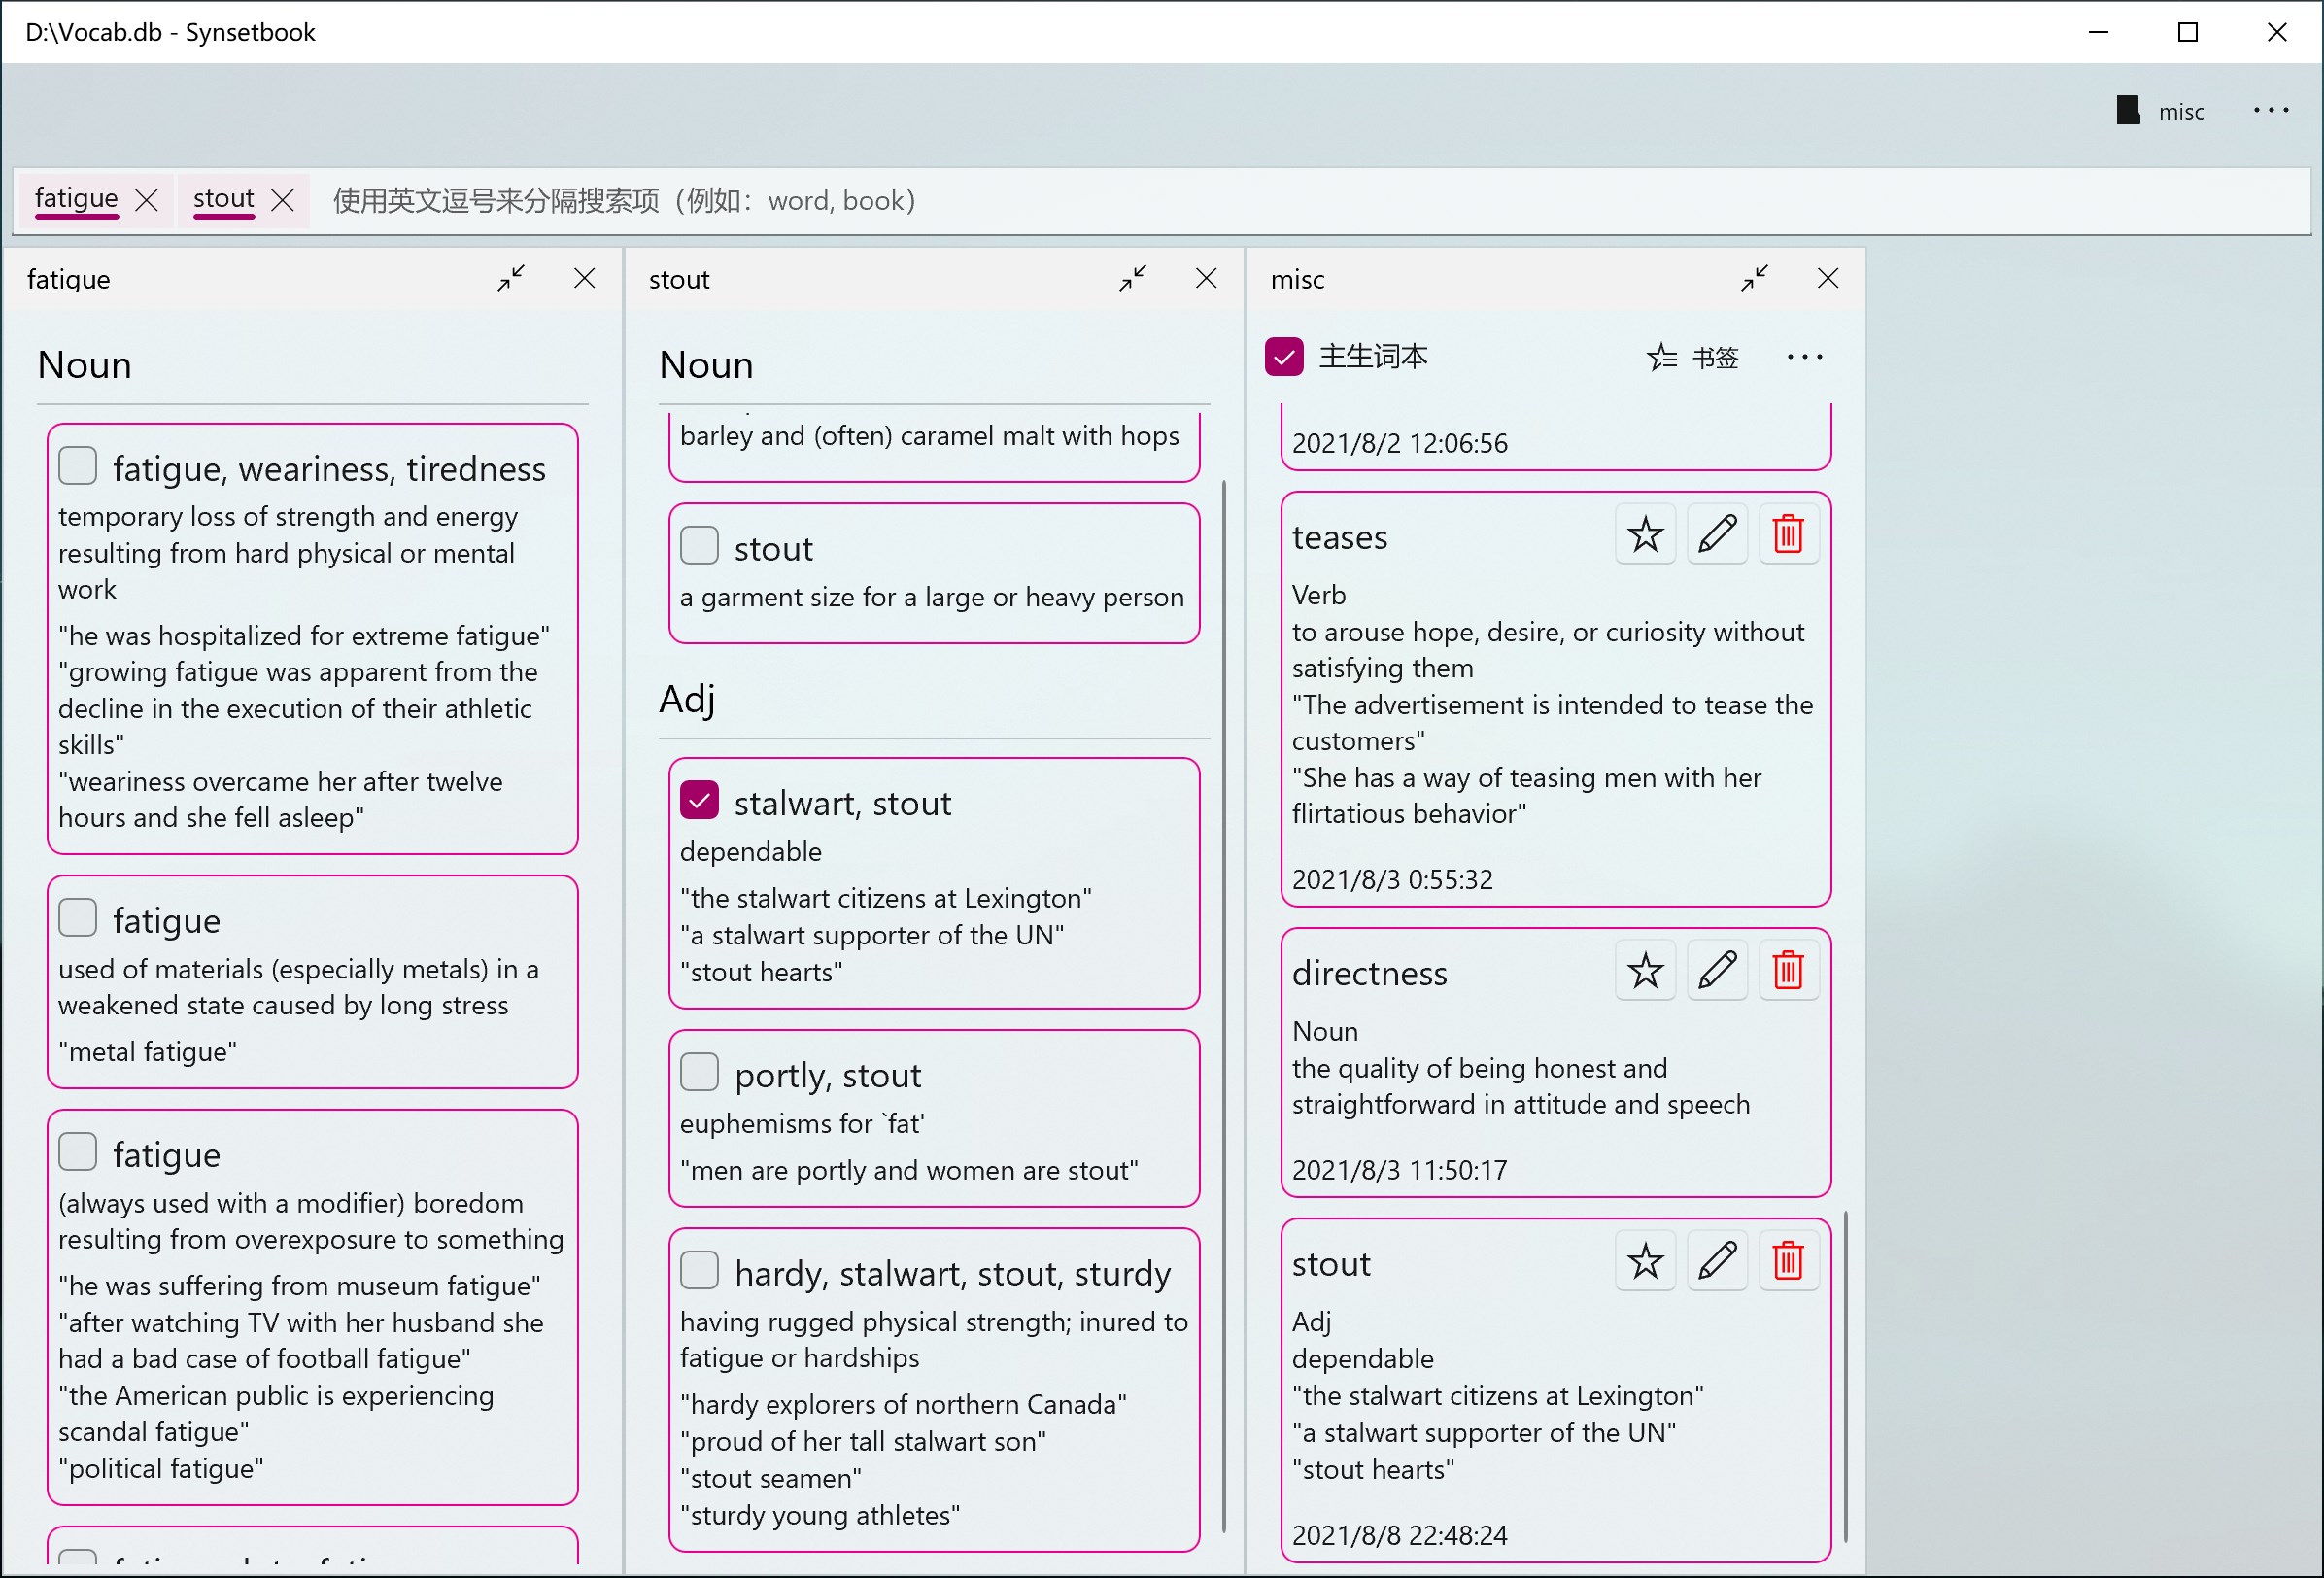This screenshot has height=1578, width=2324.
Task: Click the 书签 bookmarks button
Action: click(1693, 357)
